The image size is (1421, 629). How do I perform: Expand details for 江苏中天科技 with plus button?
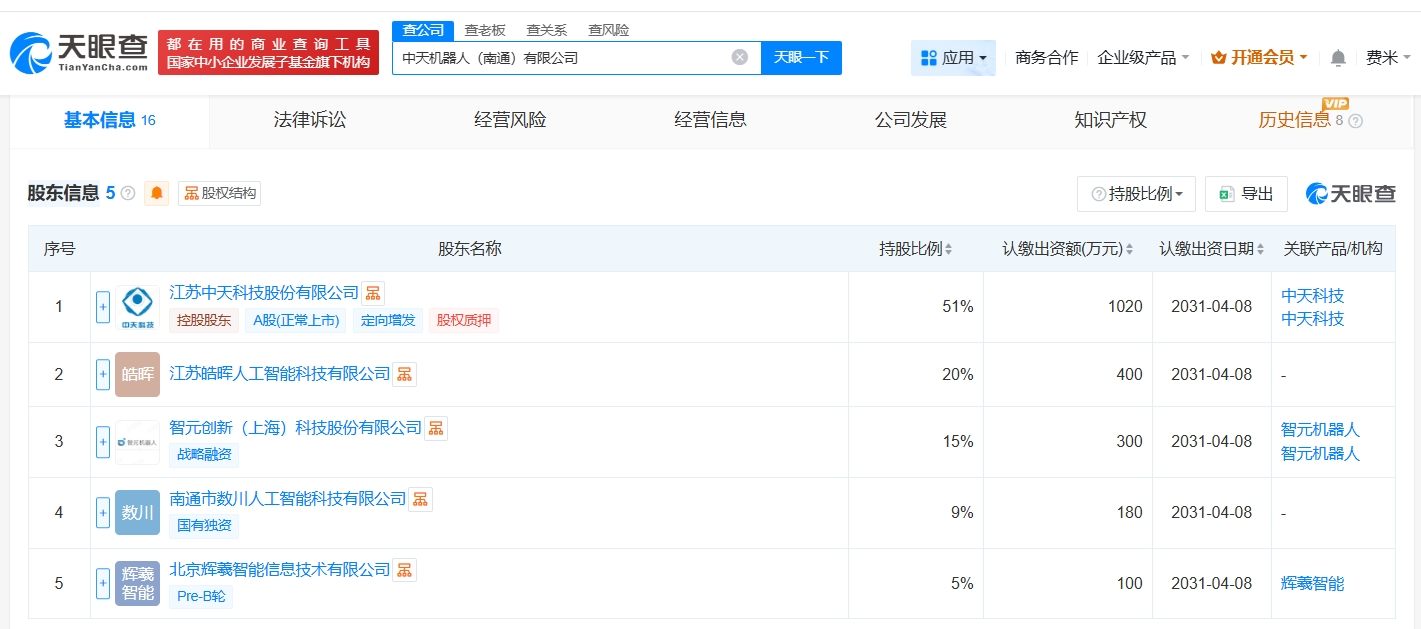(x=103, y=306)
